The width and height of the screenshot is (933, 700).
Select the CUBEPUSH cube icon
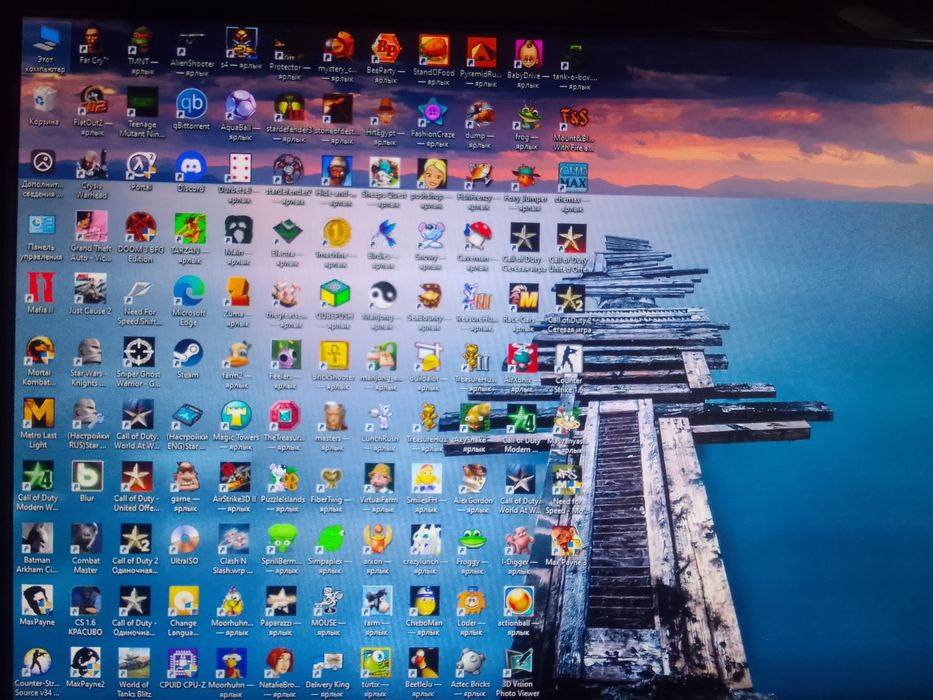pyautogui.click(x=334, y=295)
